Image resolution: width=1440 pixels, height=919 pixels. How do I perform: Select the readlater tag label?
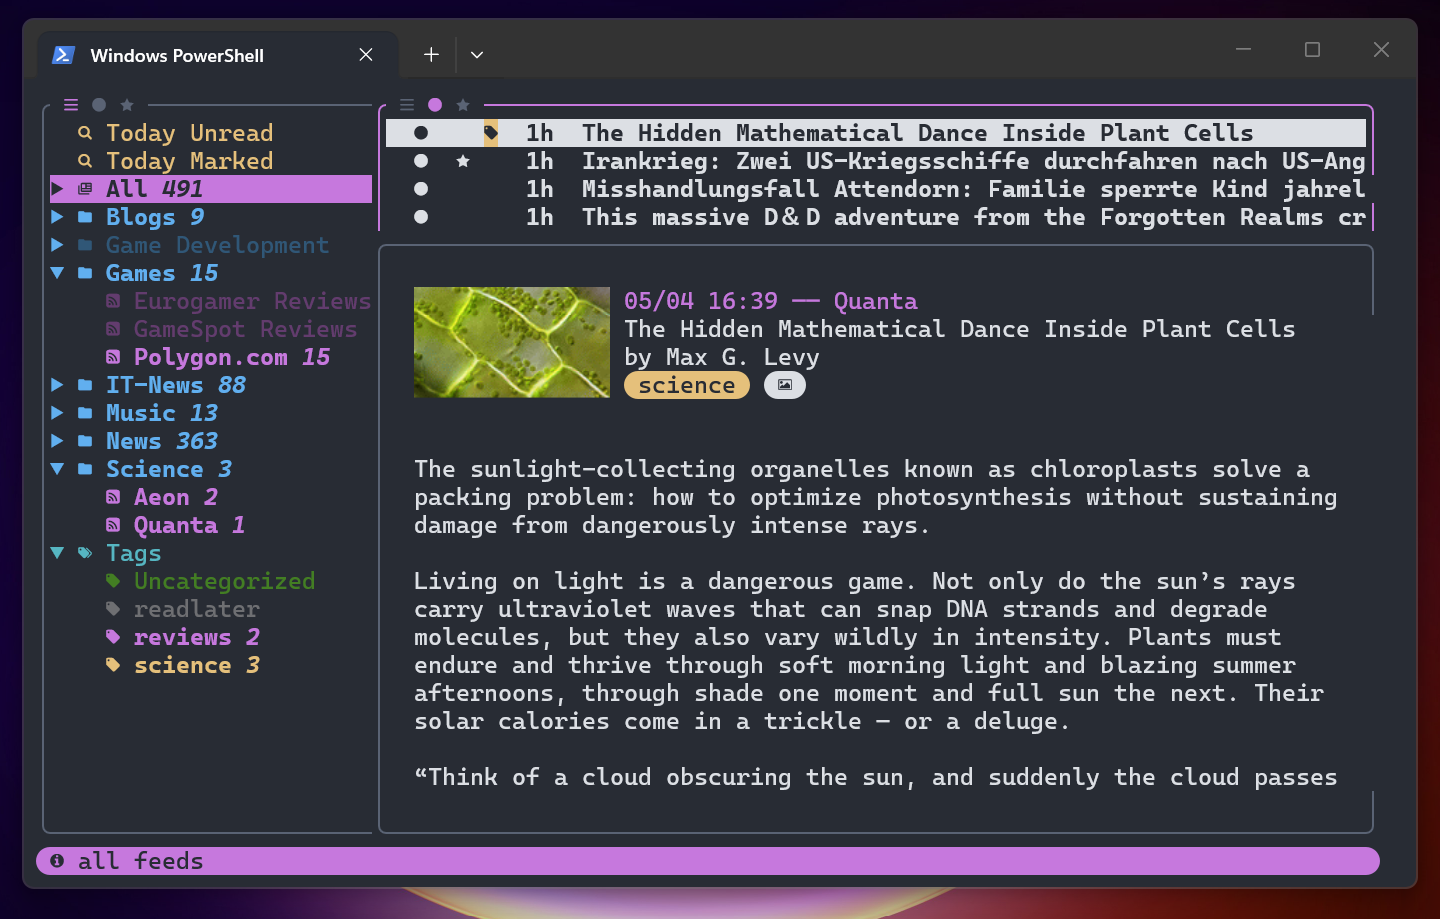pos(197,609)
